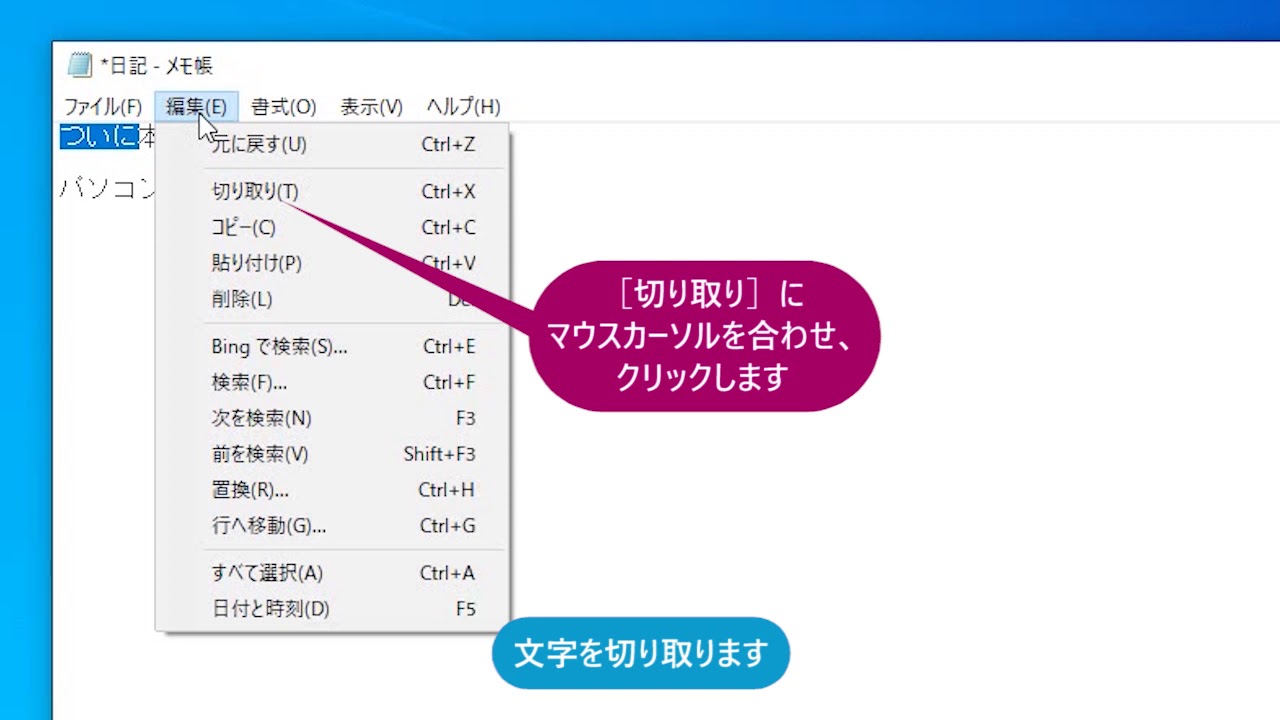The height and width of the screenshot is (720, 1280).
Task: Click the Notepad icon in title bar
Action: coord(80,65)
